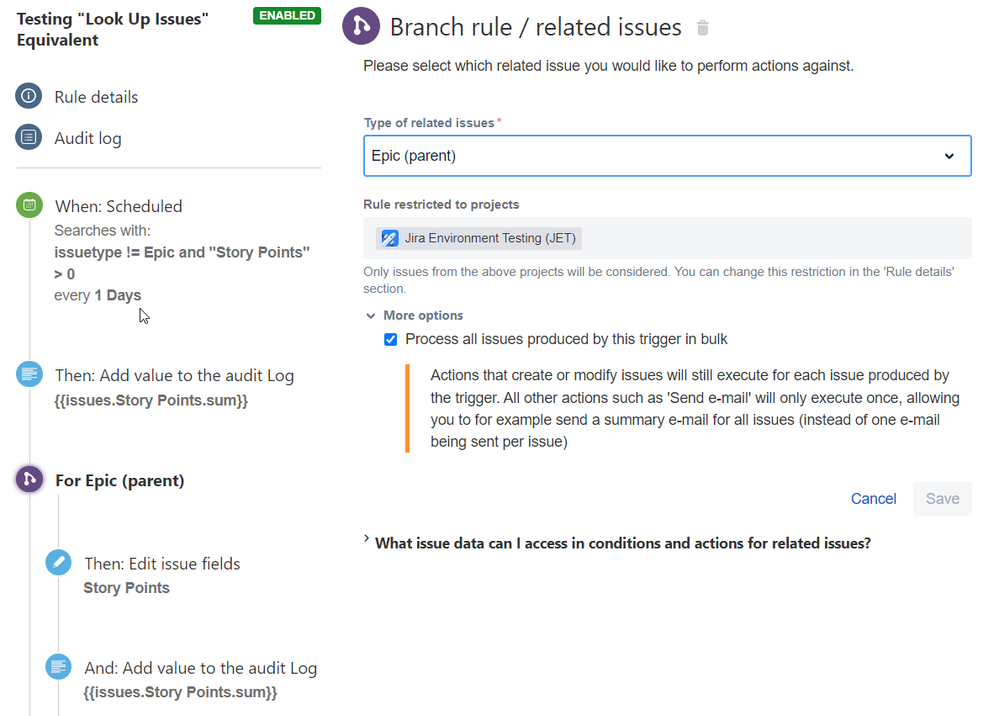
Task: Select the purple Epic branch icon in sidebar
Action: pyautogui.click(x=29, y=480)
